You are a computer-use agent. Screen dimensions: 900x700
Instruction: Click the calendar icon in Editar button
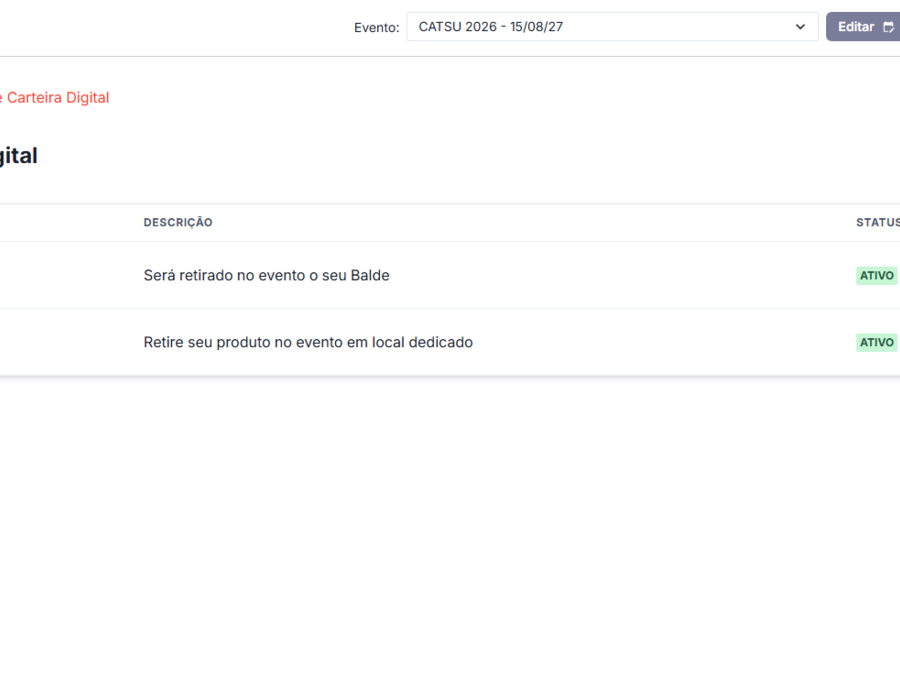tap(888, 27)
